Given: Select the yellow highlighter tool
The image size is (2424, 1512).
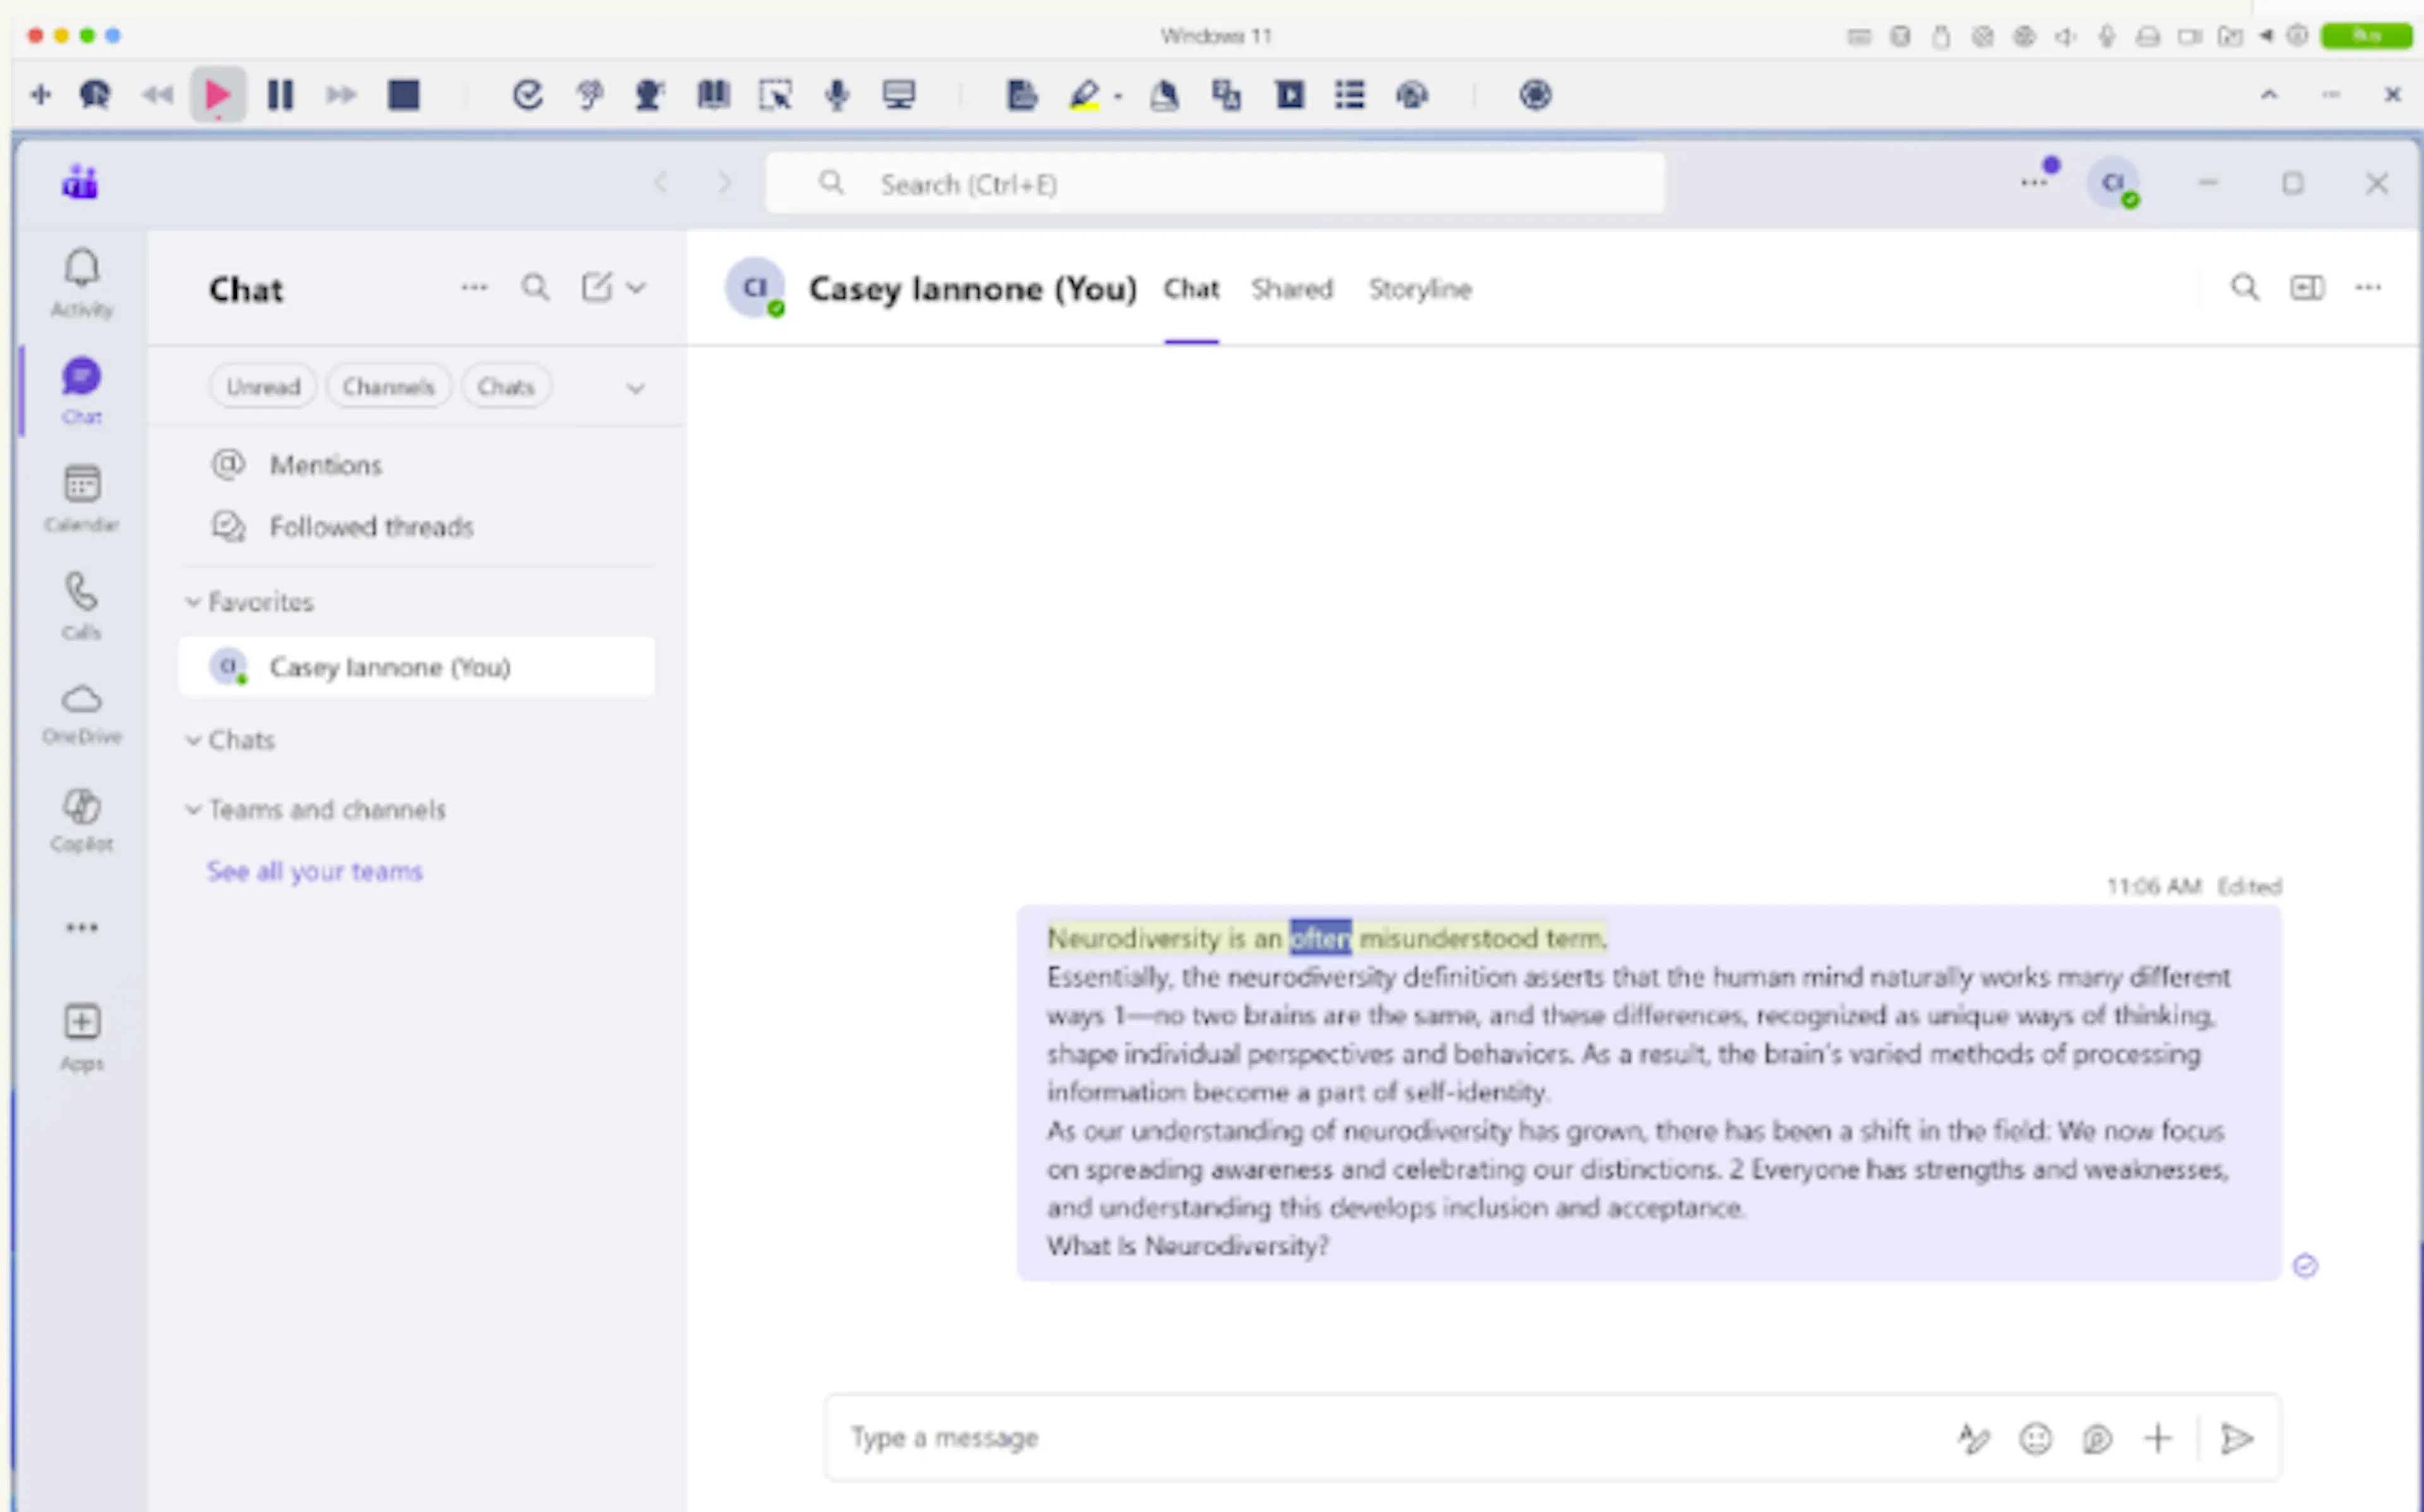Looking at the screenshot, I should 1084,95.
